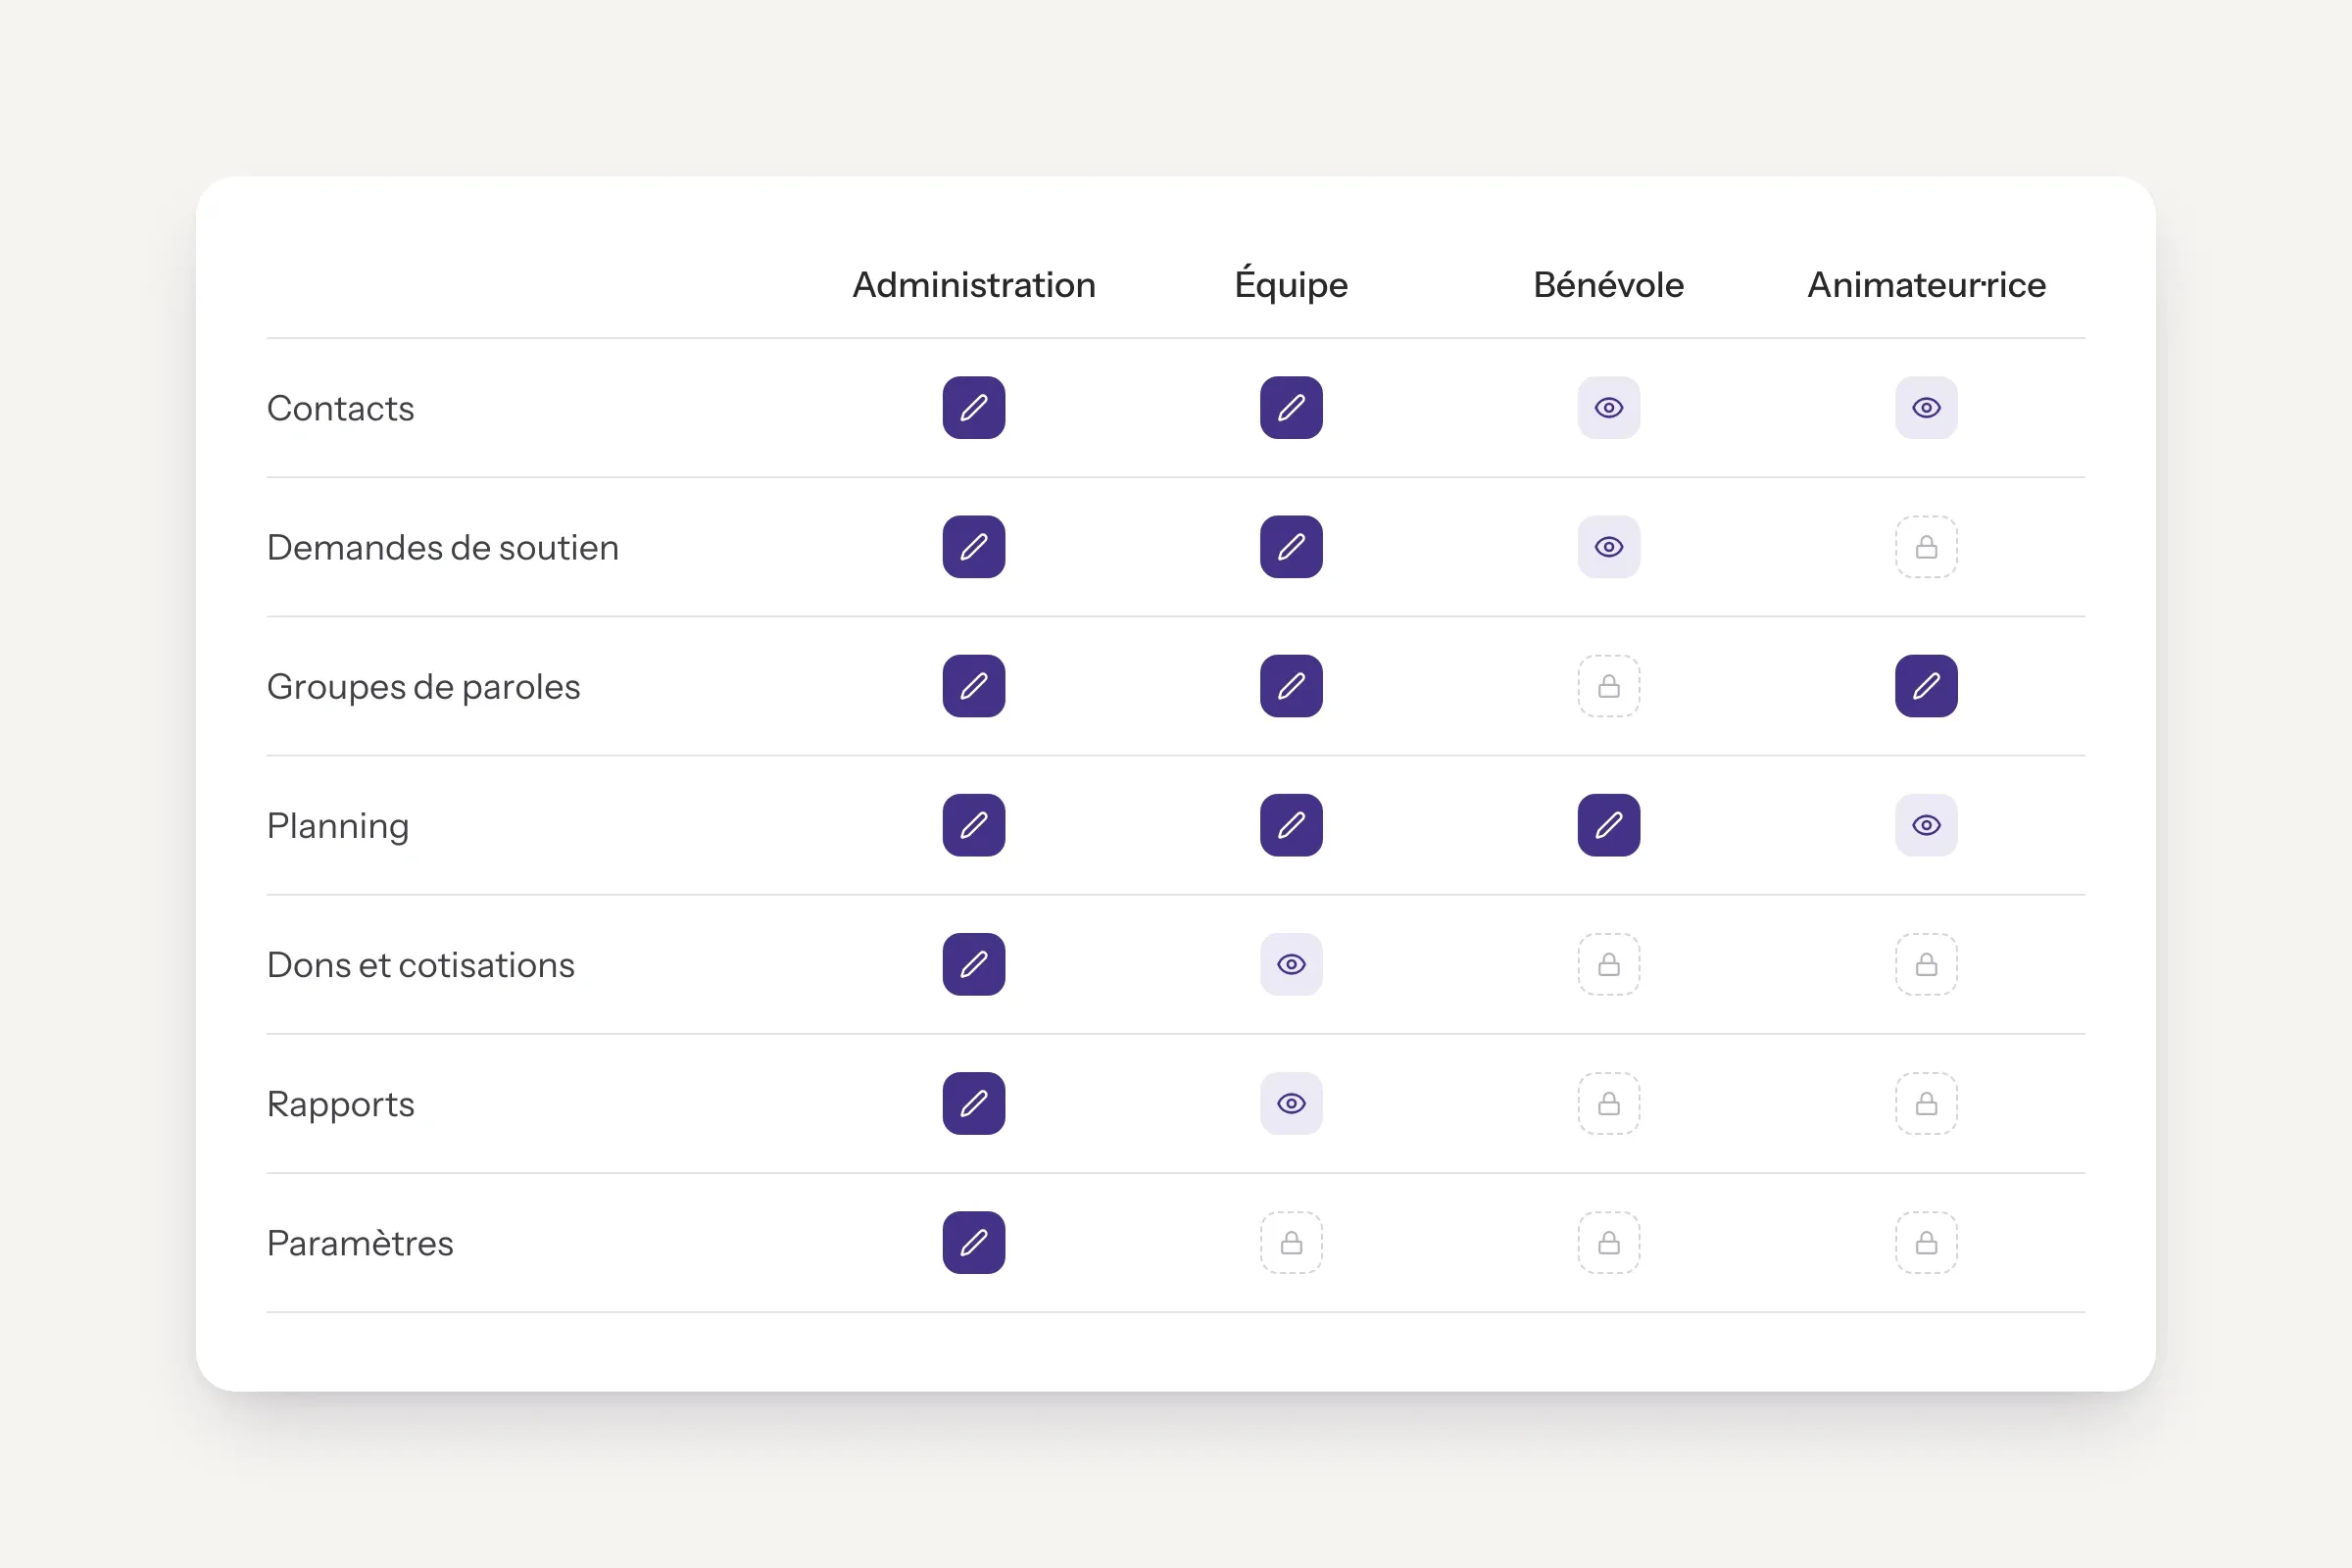Click the Équipe edit icon for Demandes de soutien
This screenshot has width=2352, height=1568.
[x=1291, y=546]
